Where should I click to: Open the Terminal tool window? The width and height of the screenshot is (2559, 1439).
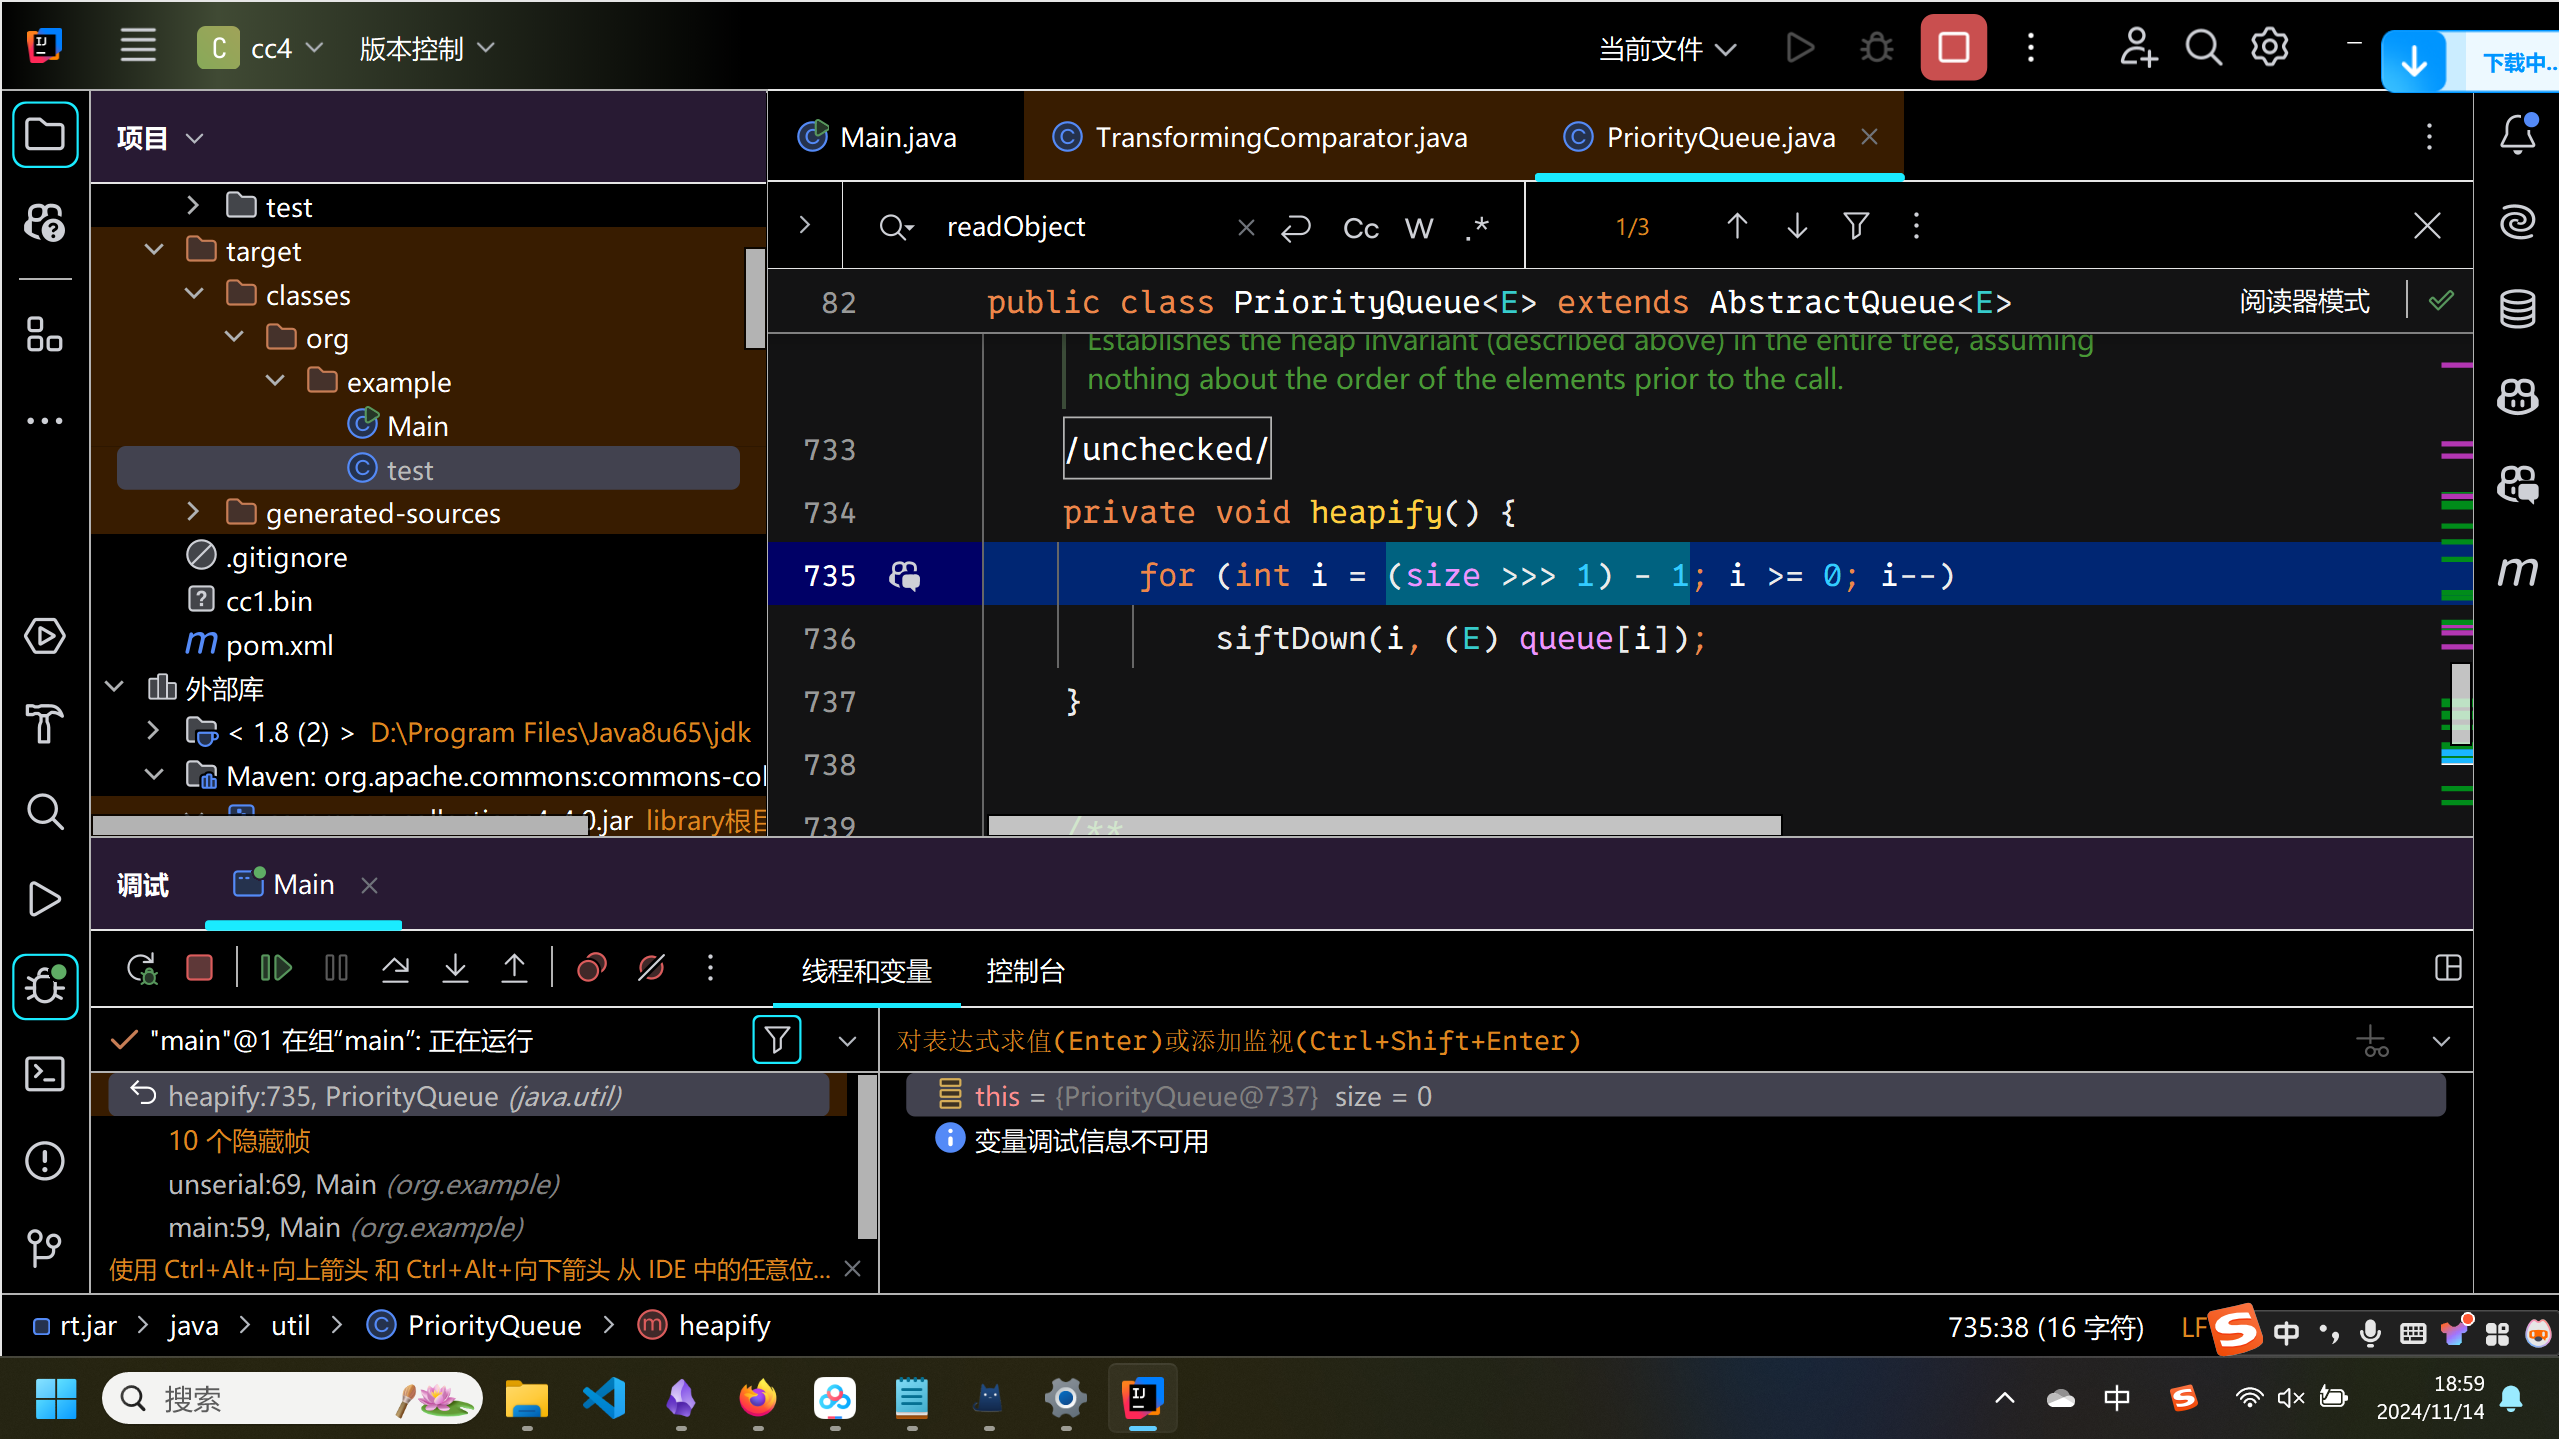45,1074
